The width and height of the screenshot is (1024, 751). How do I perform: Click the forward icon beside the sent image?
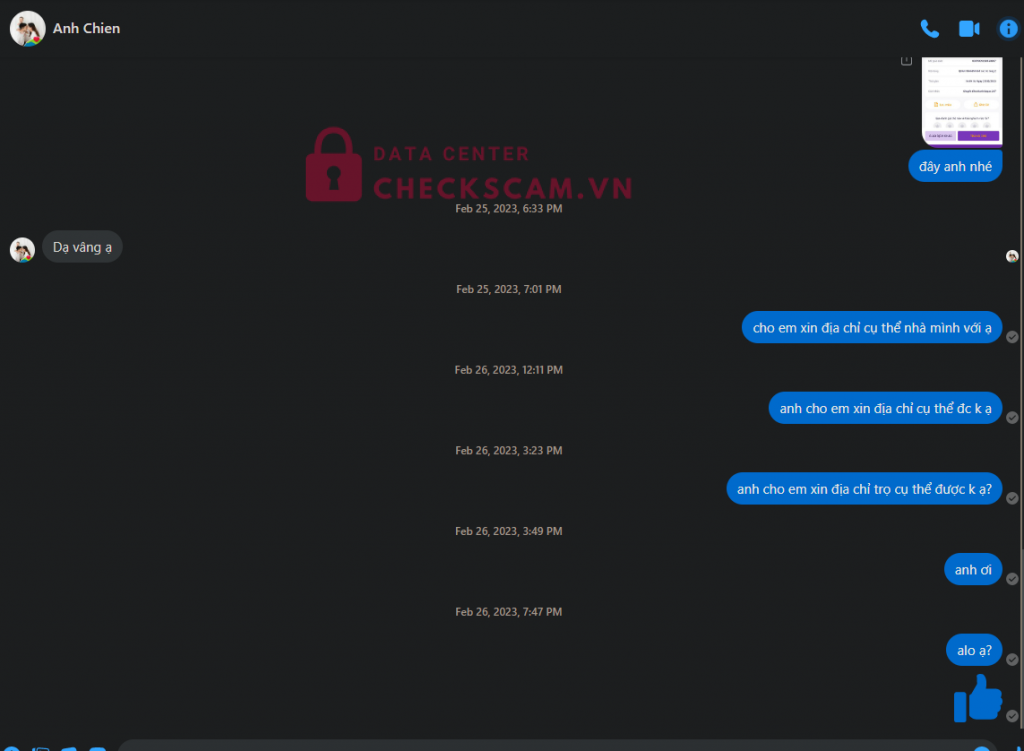click(906, 61)
